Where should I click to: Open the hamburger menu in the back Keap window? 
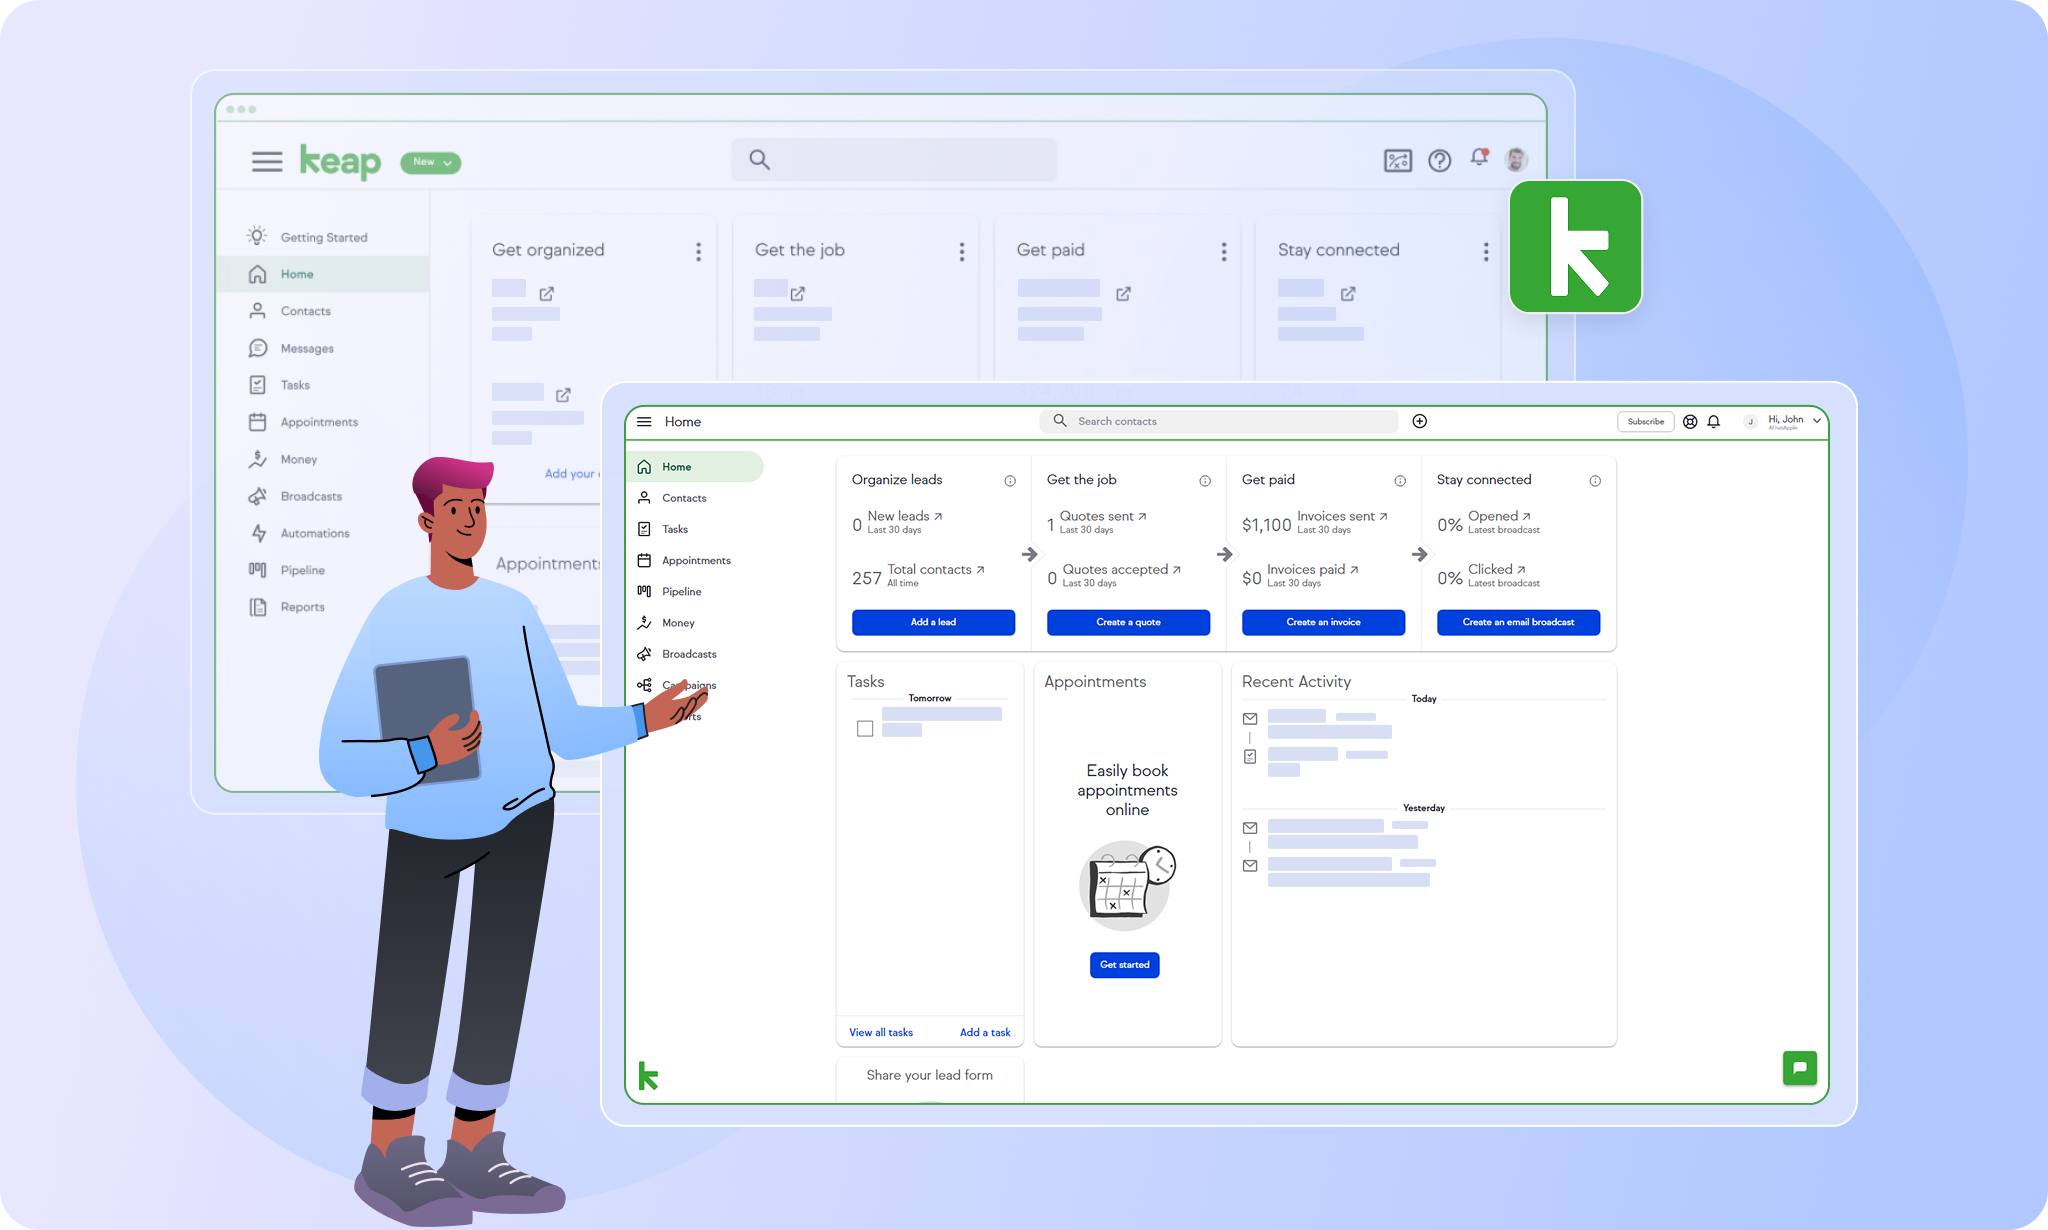pos(267,161)
